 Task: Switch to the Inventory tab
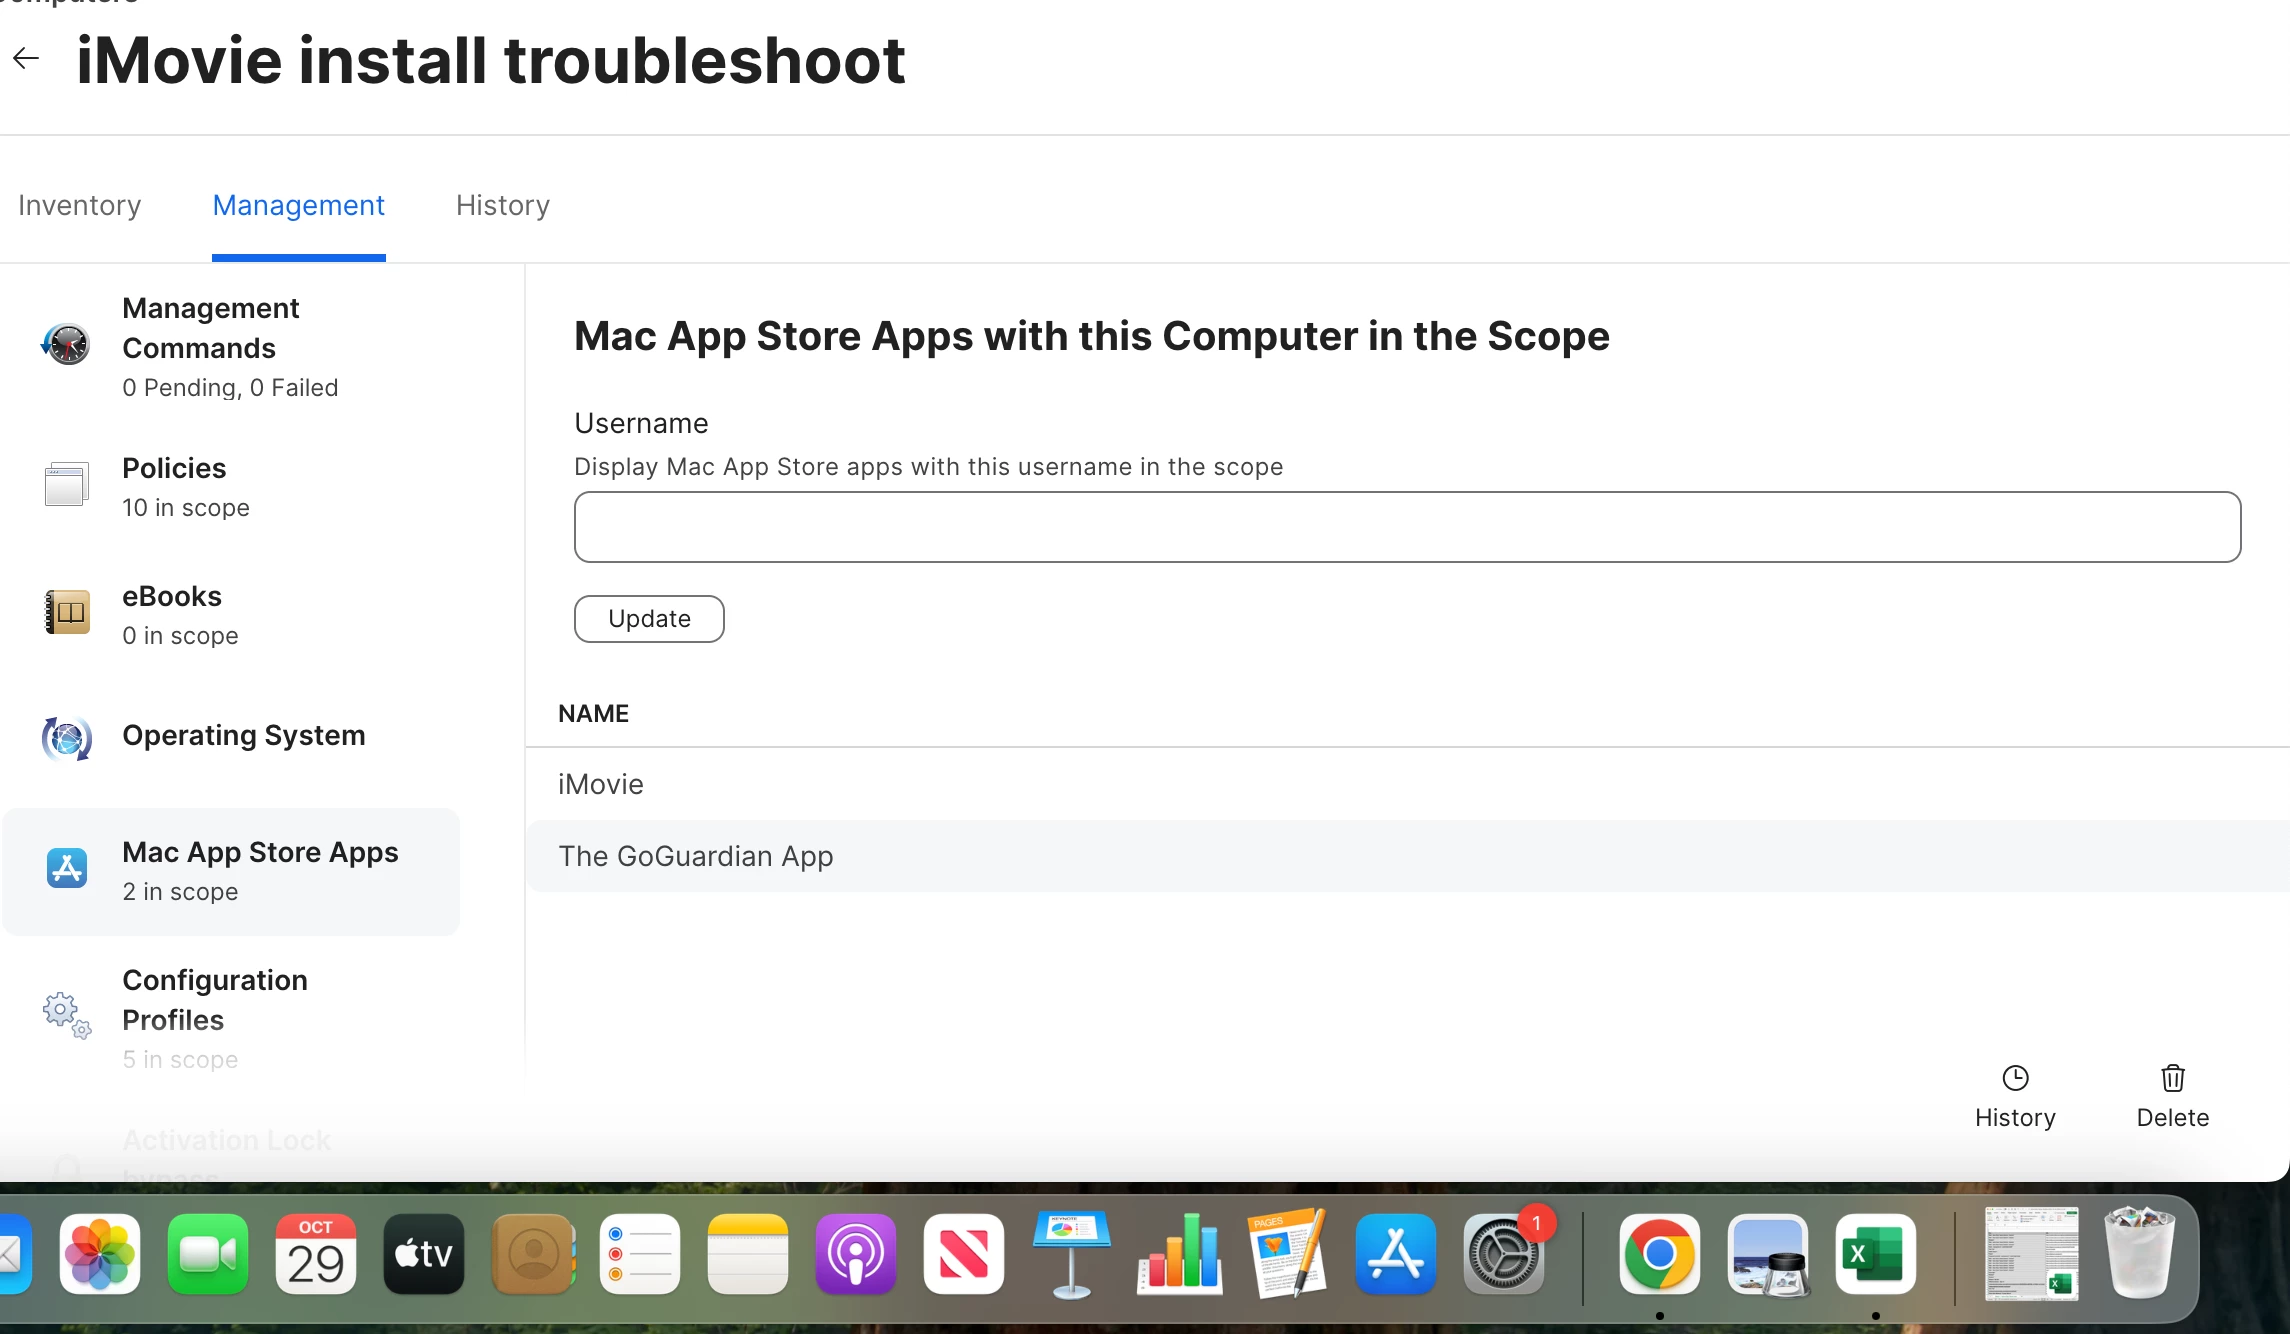point(79,205)
